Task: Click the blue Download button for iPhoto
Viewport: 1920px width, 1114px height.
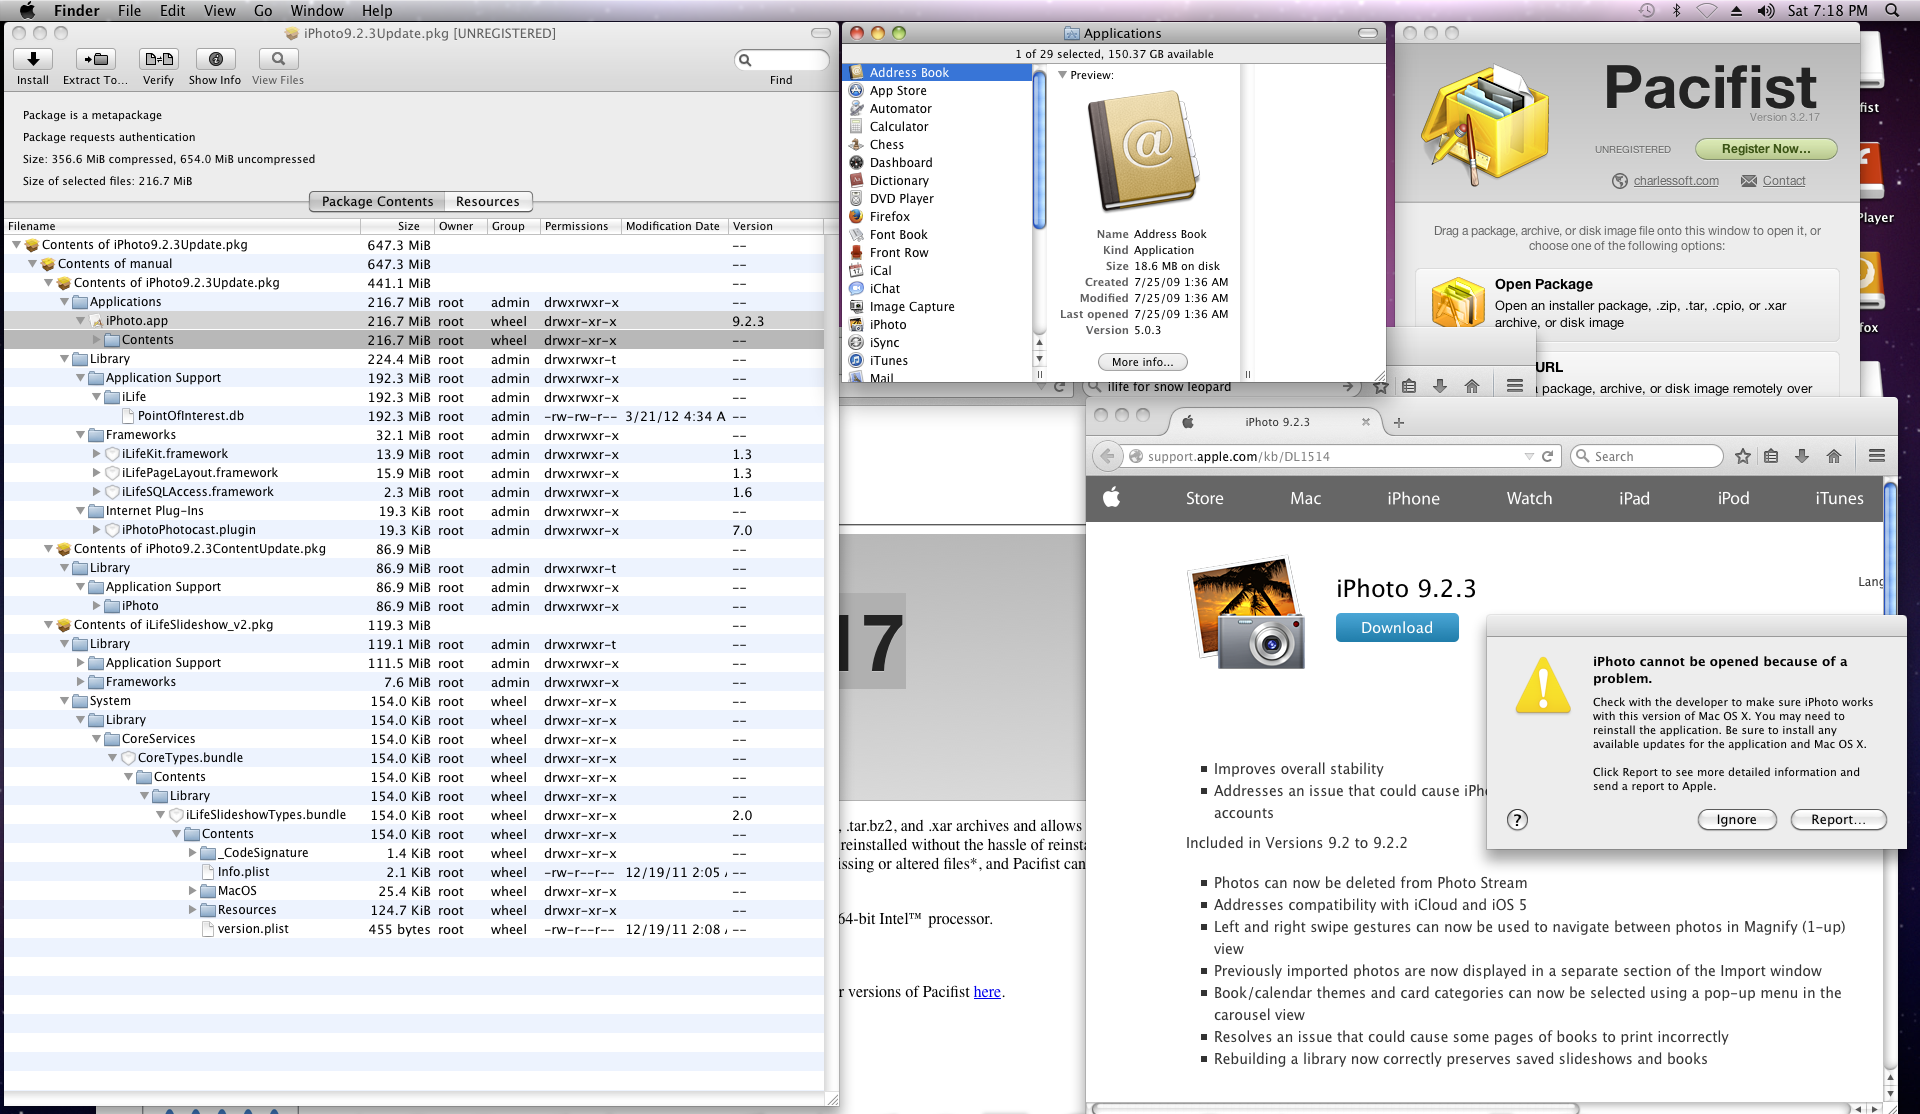Action: pos(1396,628)
